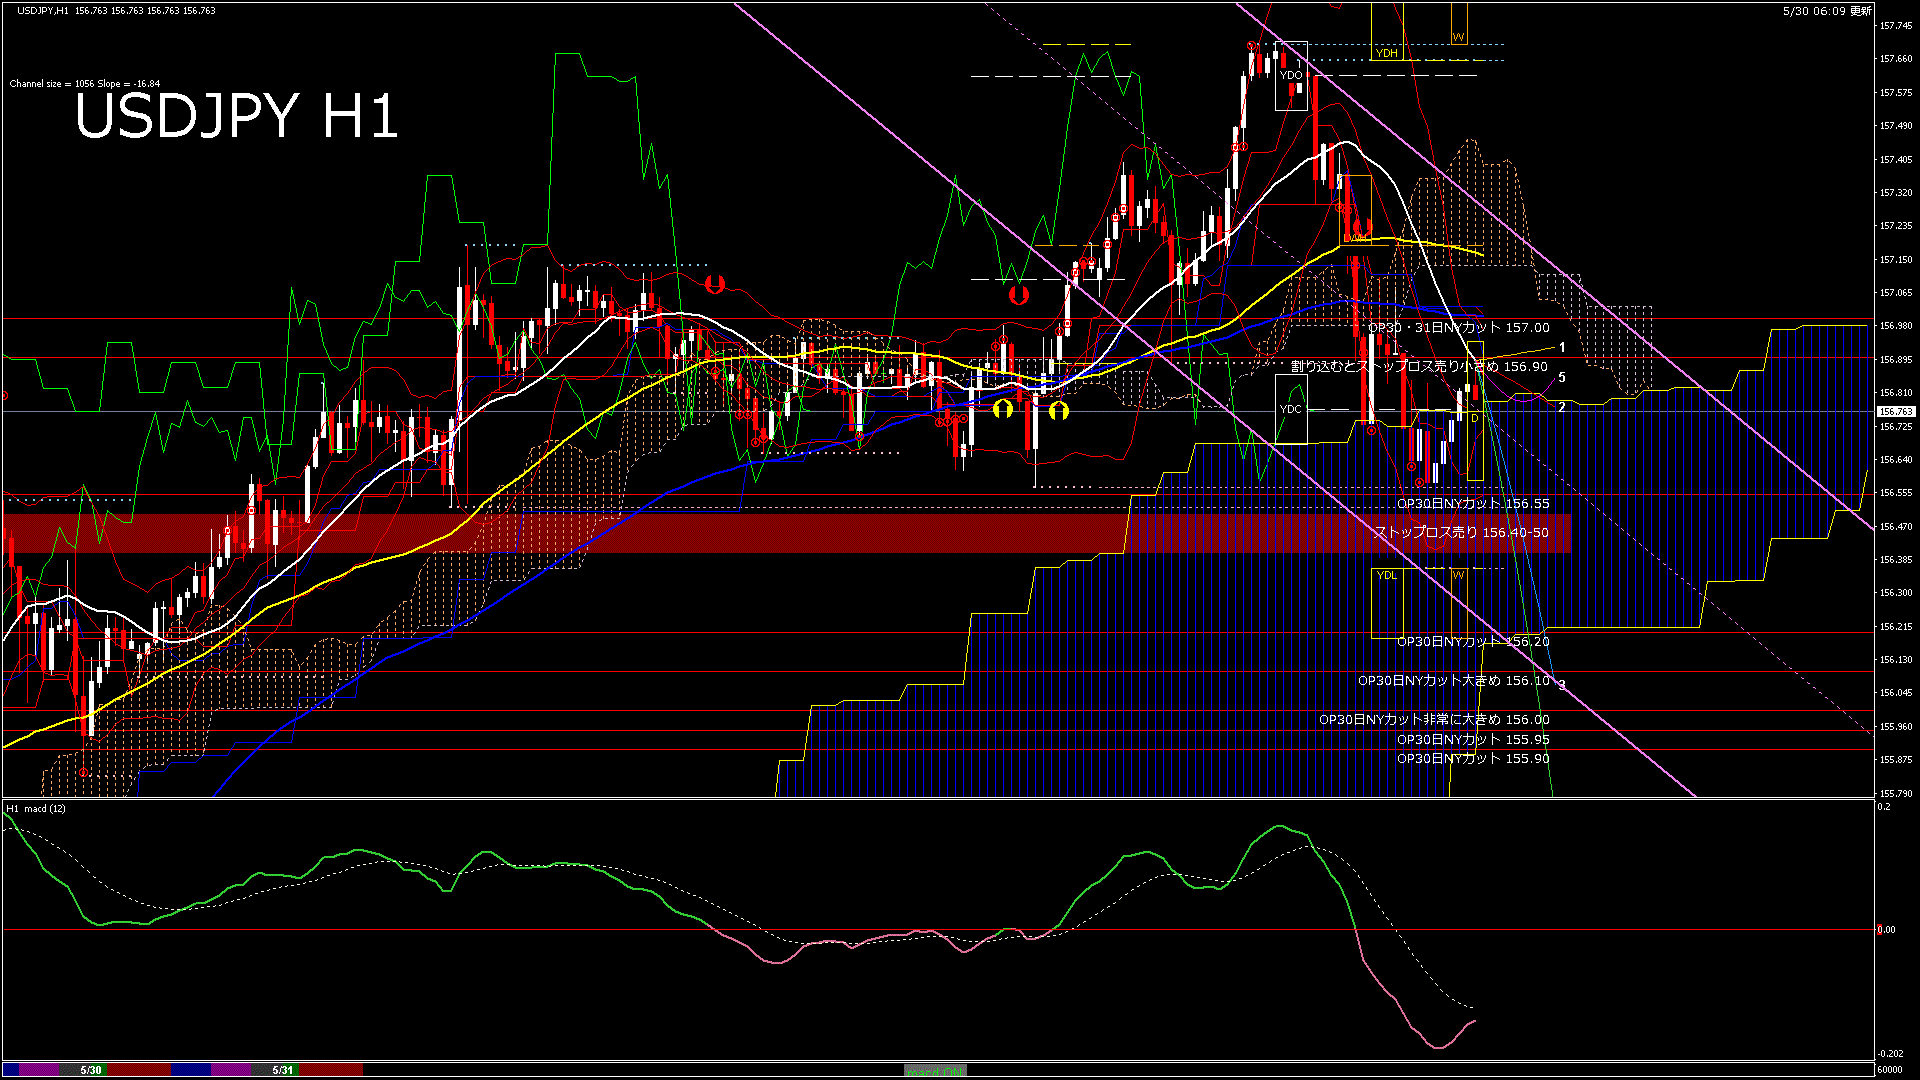Image resolution: width=1920 pixels, height=1080 pixels.
Task: Select the leftmost yellow arrow signal marker
Action: [1003, 409]
